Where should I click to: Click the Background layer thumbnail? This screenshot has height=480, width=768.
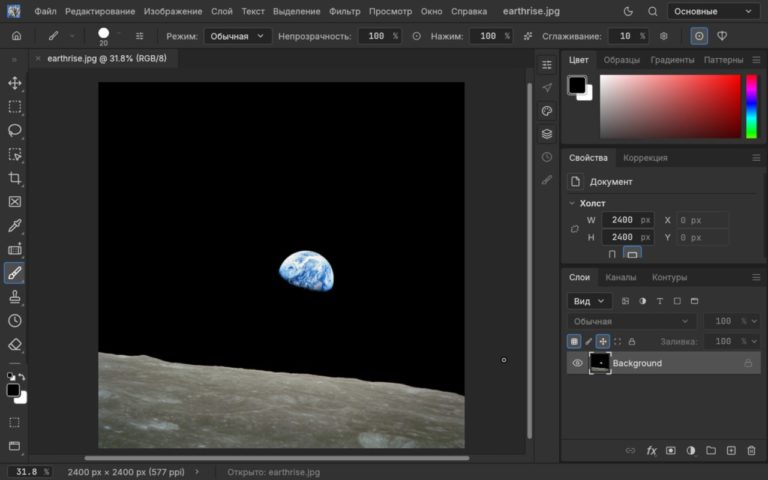point(600,363)
